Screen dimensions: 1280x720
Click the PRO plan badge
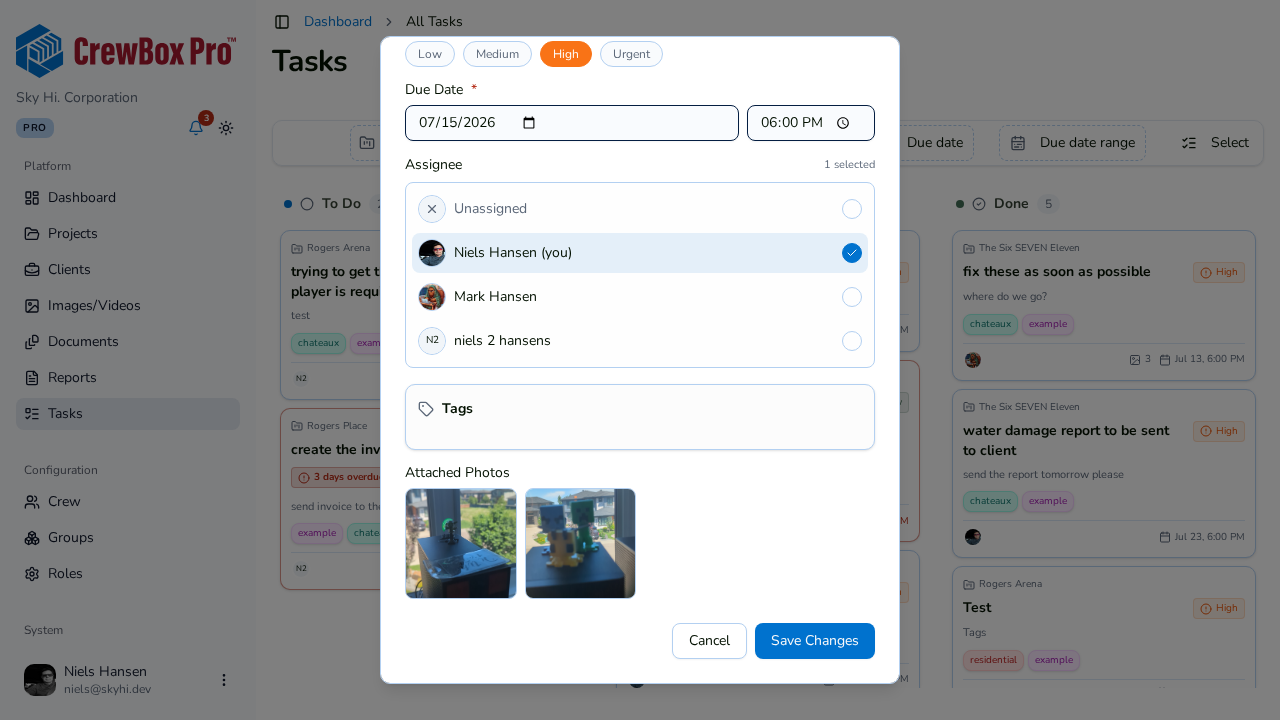pos(35,128)
